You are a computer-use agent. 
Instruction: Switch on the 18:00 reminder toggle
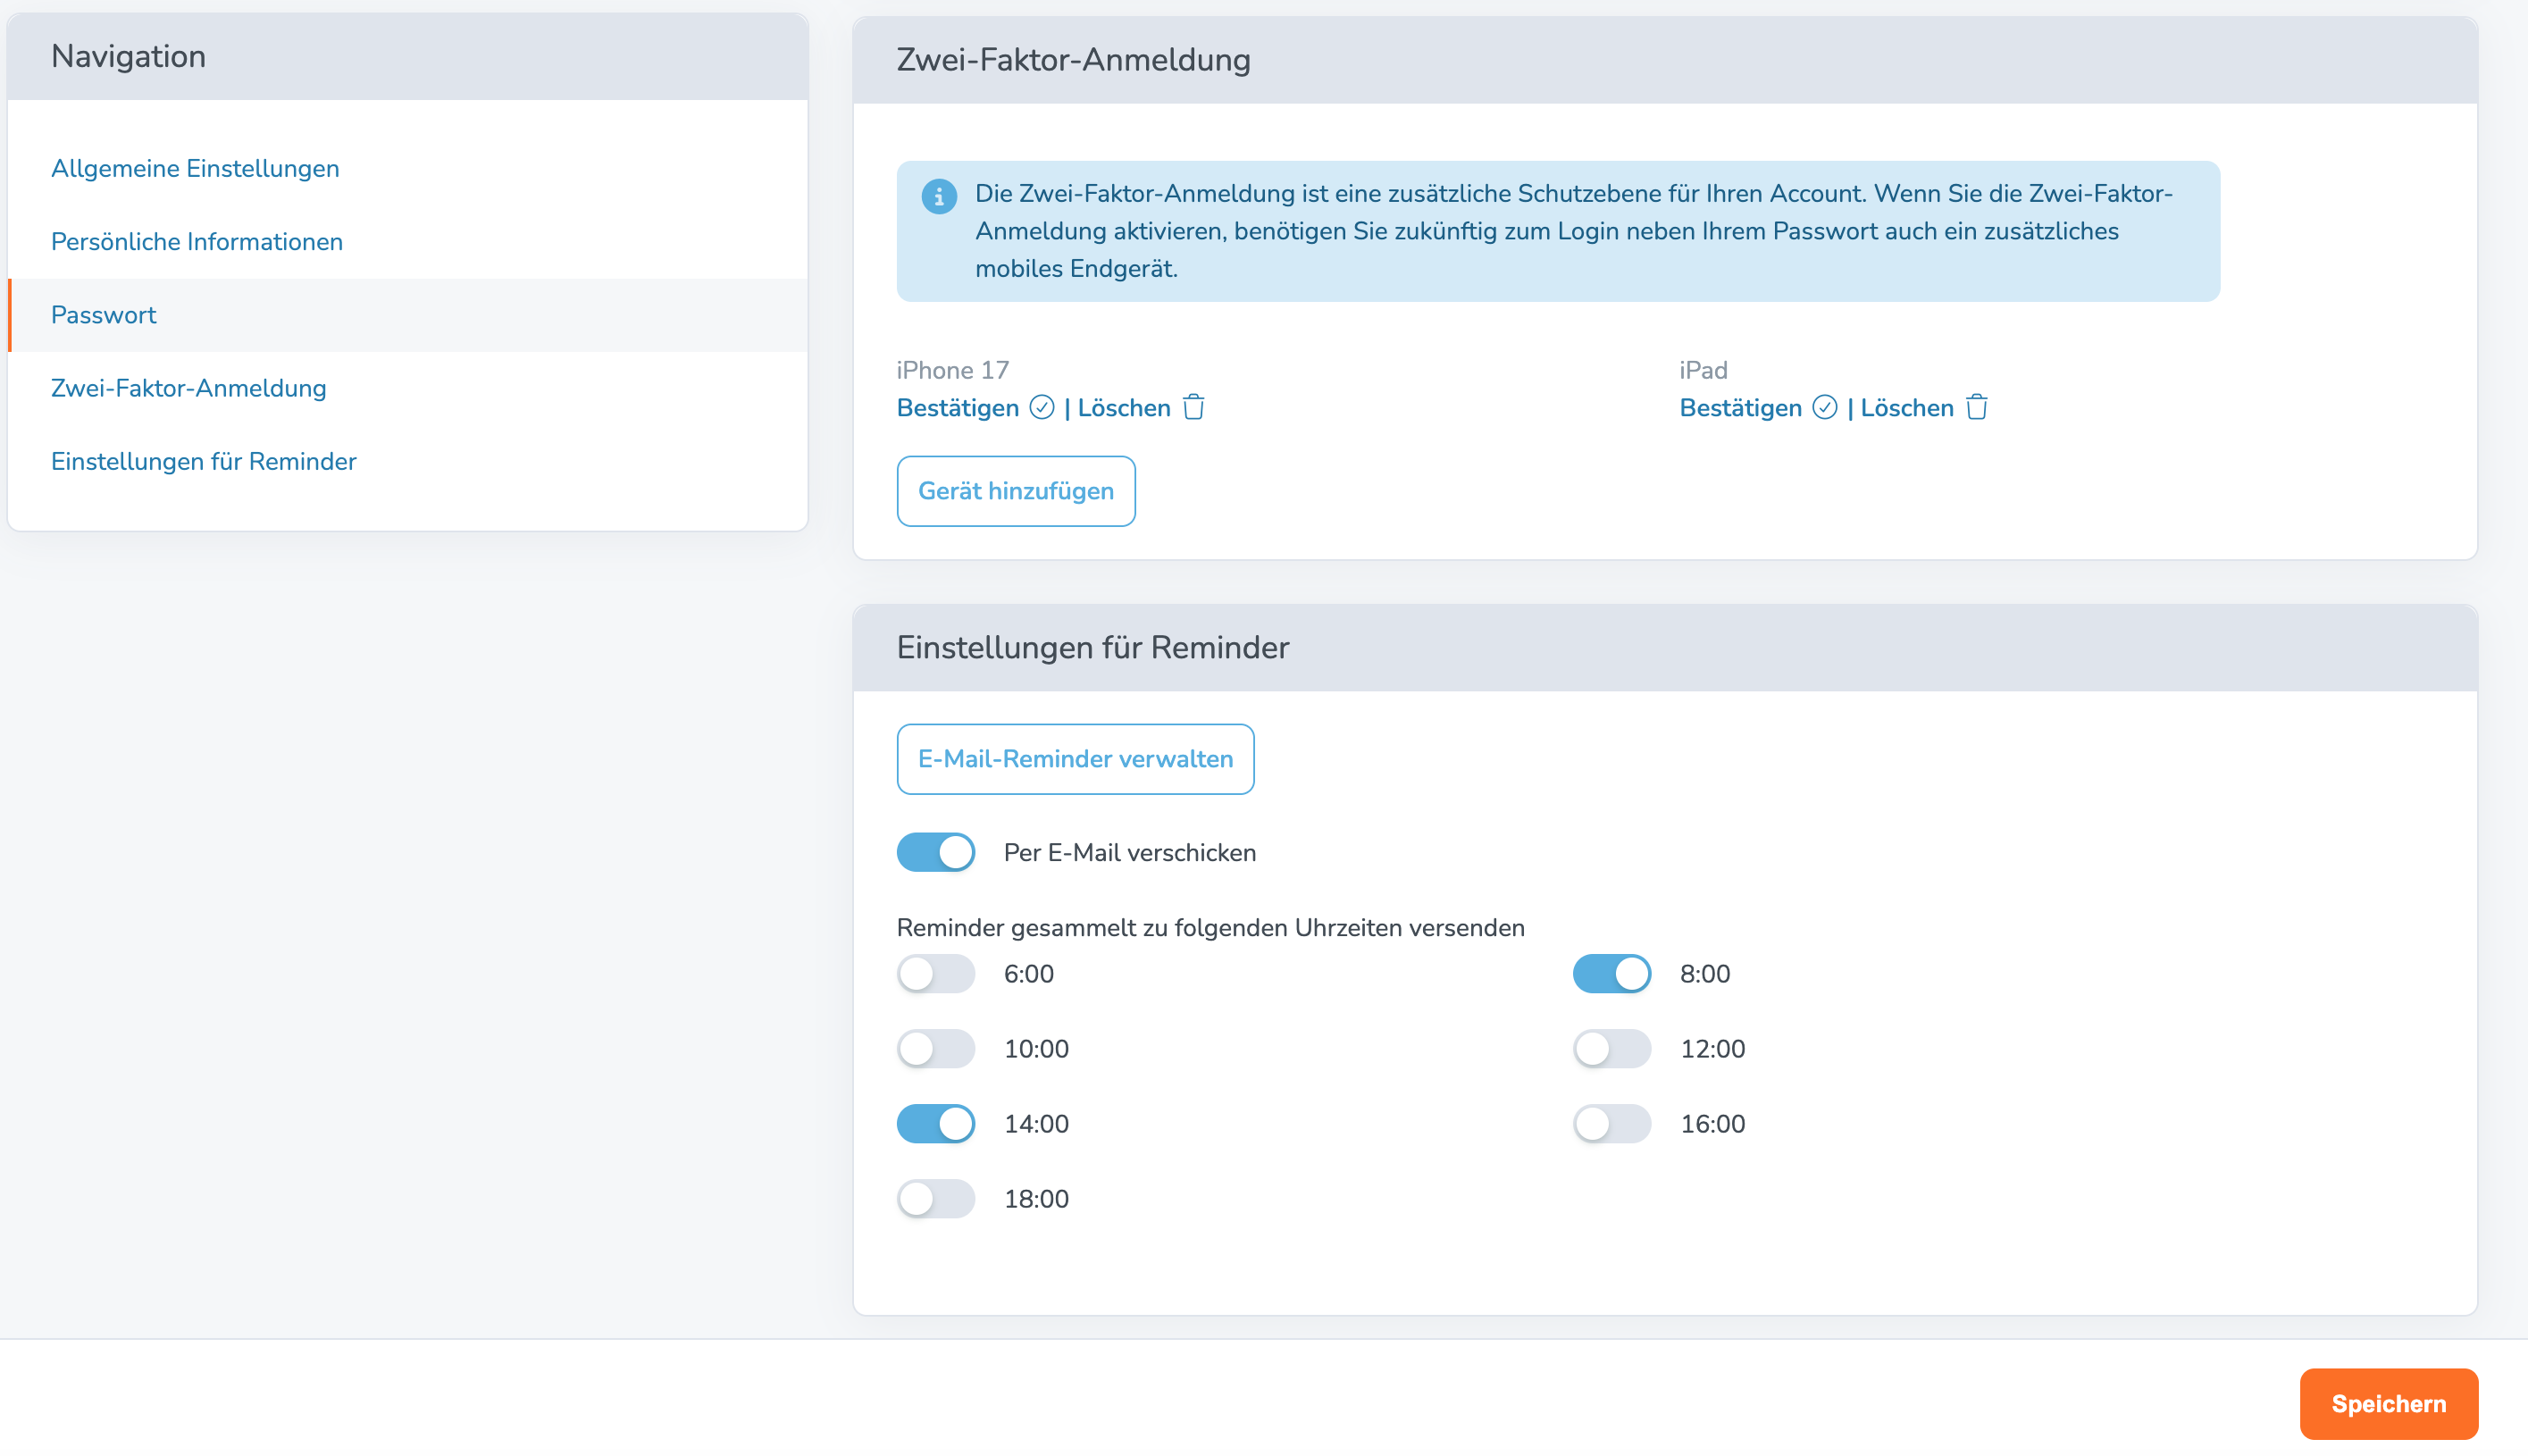(x=935, y=1198)
